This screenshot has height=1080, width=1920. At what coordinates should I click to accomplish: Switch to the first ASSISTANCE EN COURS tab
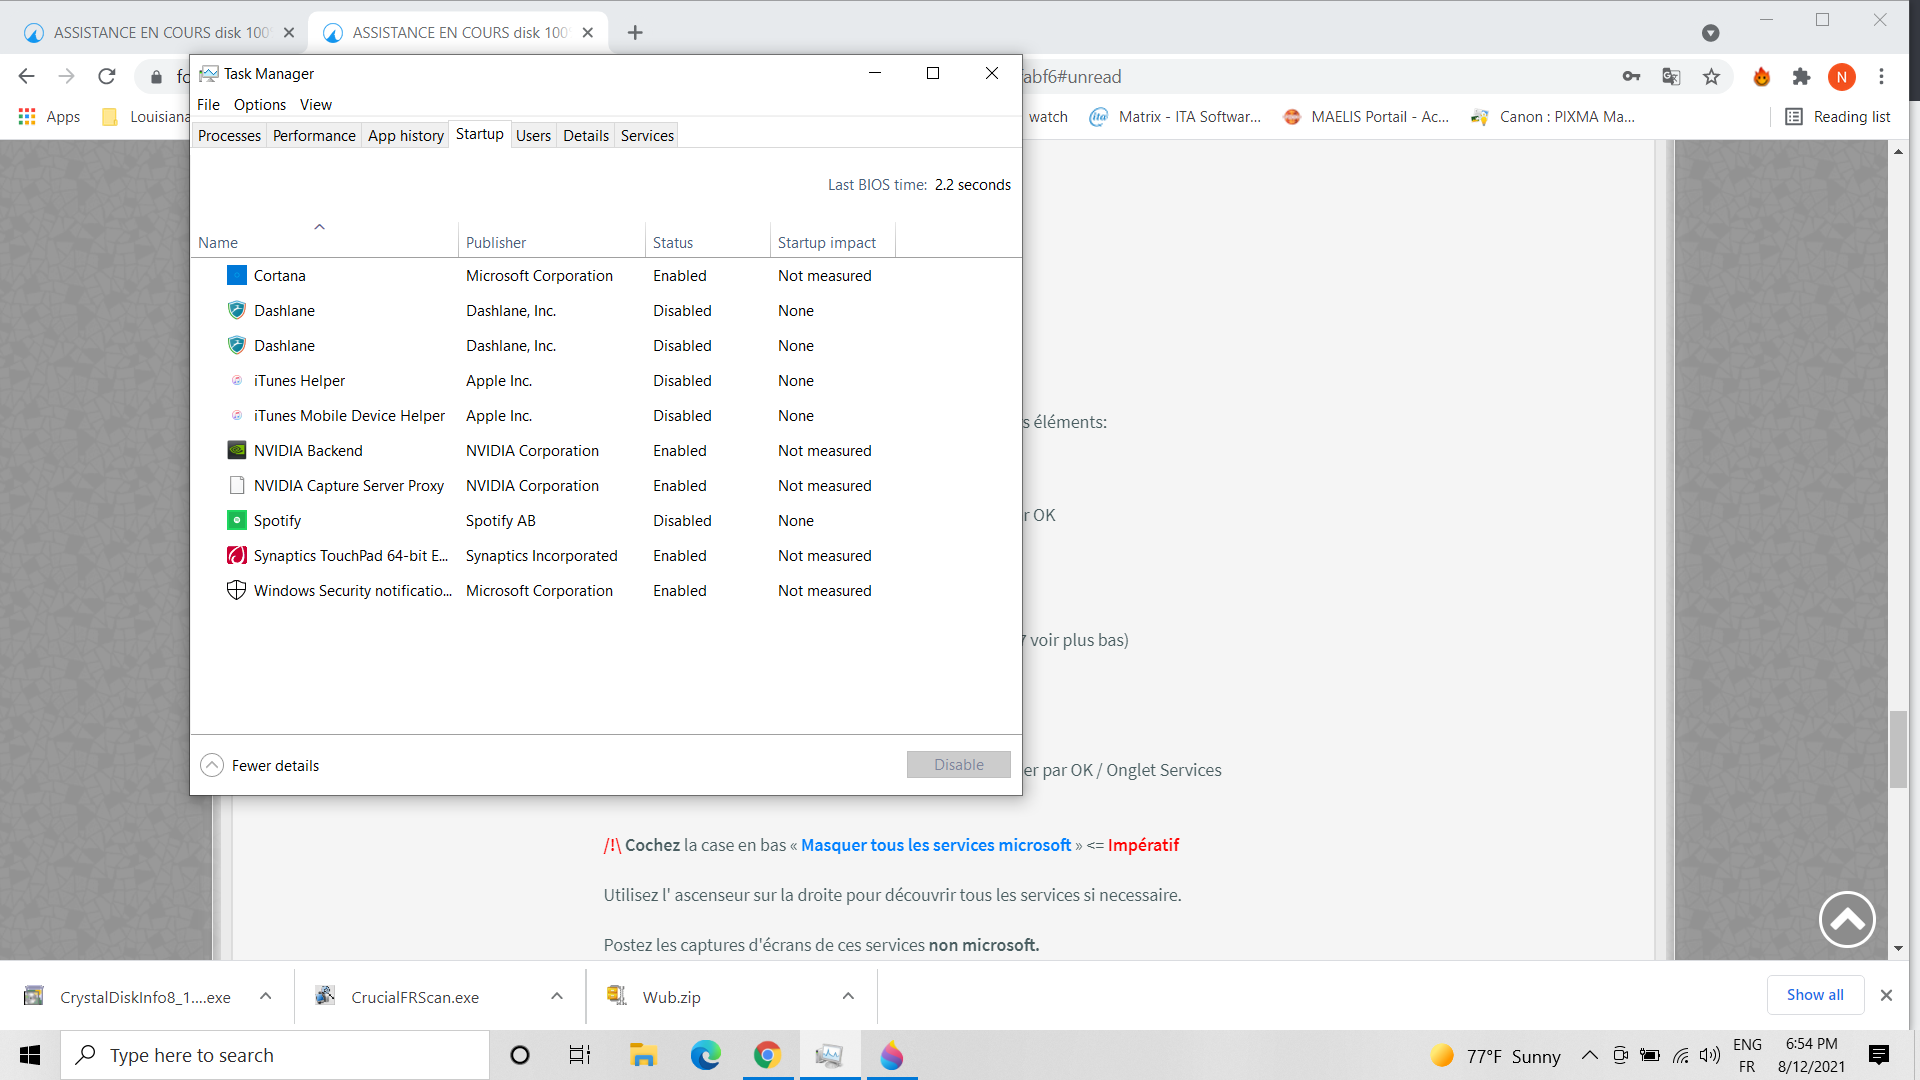(x=160, y=32)
